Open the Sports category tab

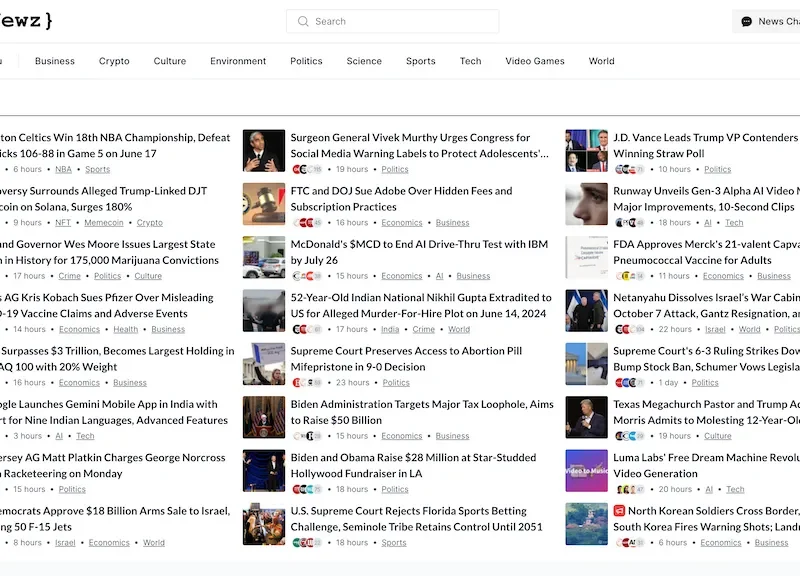point(421,61)
